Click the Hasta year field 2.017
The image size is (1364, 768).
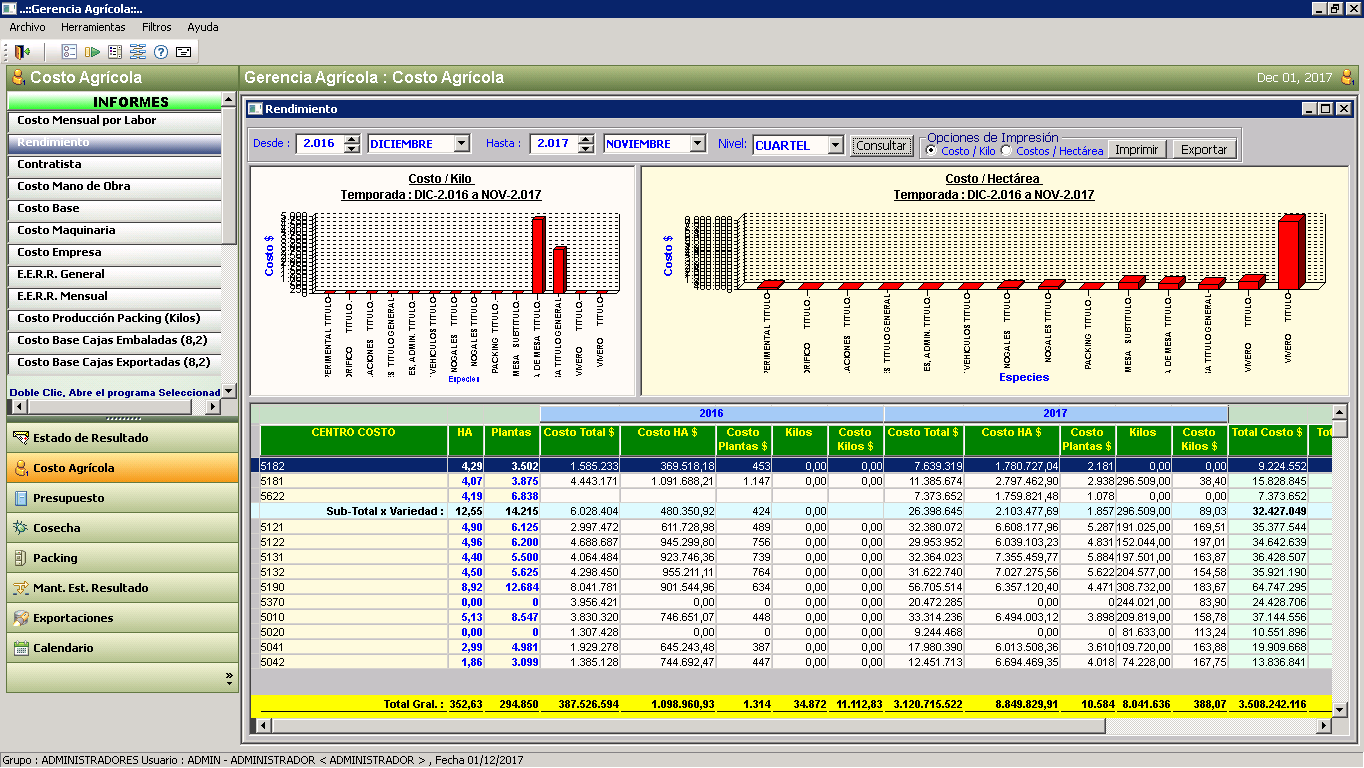point(554,144)
